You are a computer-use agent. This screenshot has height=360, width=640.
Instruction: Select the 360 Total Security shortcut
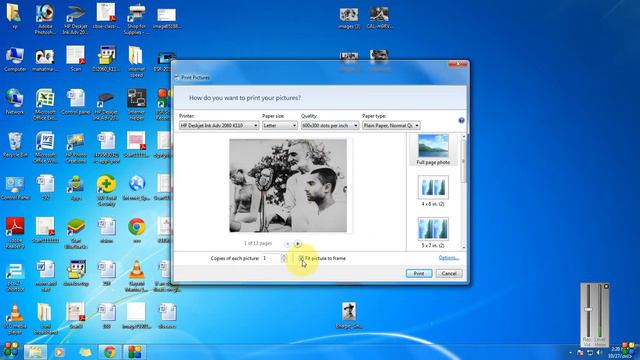point(106,191)
